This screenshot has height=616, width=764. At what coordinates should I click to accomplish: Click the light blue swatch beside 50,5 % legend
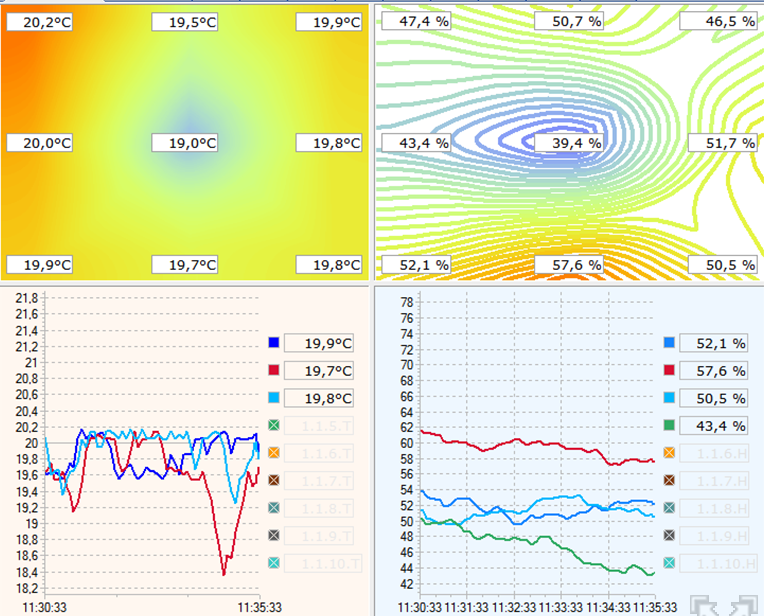(x=669, y=398)
